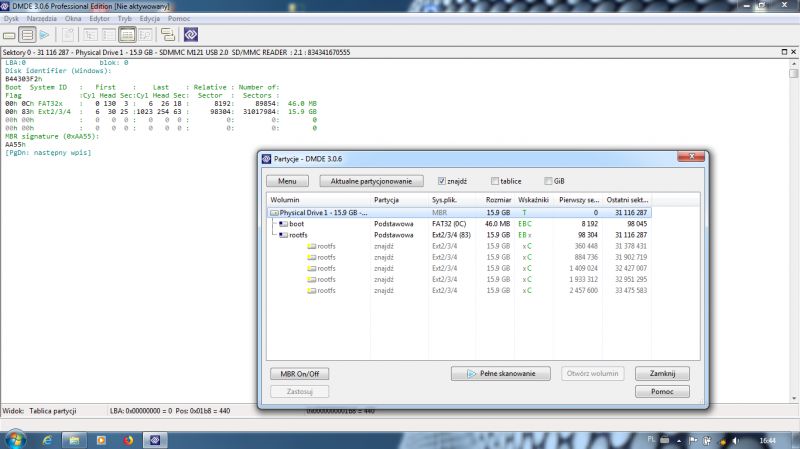Open the media player taskbar icon
The image size is (800, 449).
(x=101, y=440)
